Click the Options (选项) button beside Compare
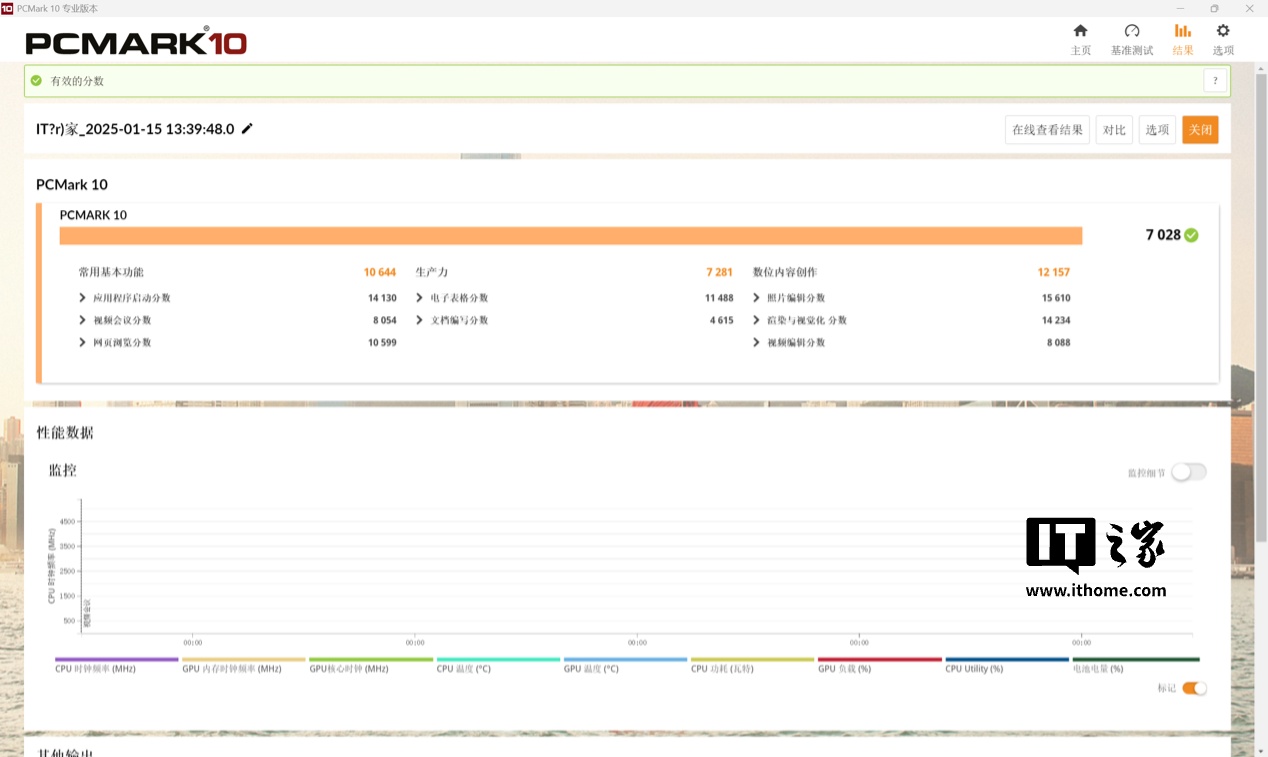This screenshot has height=757, width=1268. coord(1157,130)
